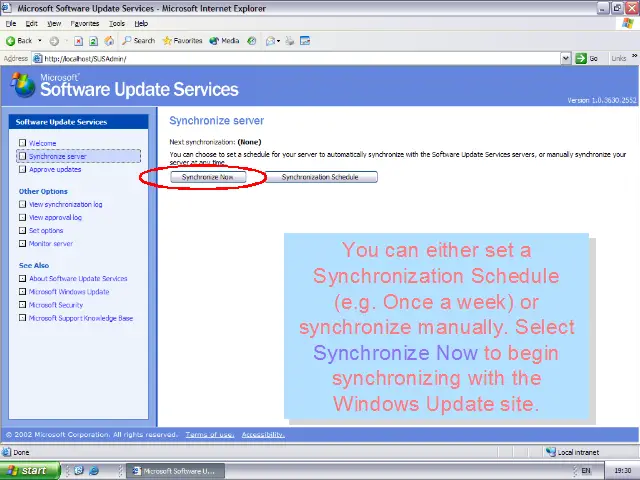The height and width of the screenshot is (480, 640).
Task: Open the Favorites menu
Action: pyautogui.click(x=84, y=24)
